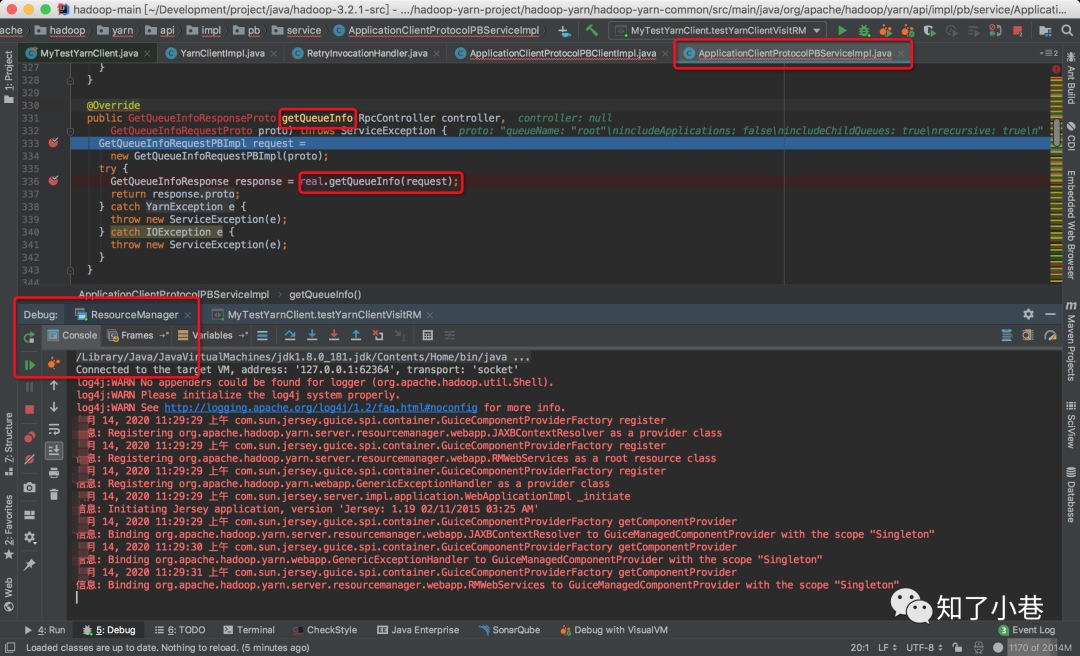Screen dimensions: 1080x656
Task: Open Search Everywhere magnifier
Action: [x=1066, y=31]
